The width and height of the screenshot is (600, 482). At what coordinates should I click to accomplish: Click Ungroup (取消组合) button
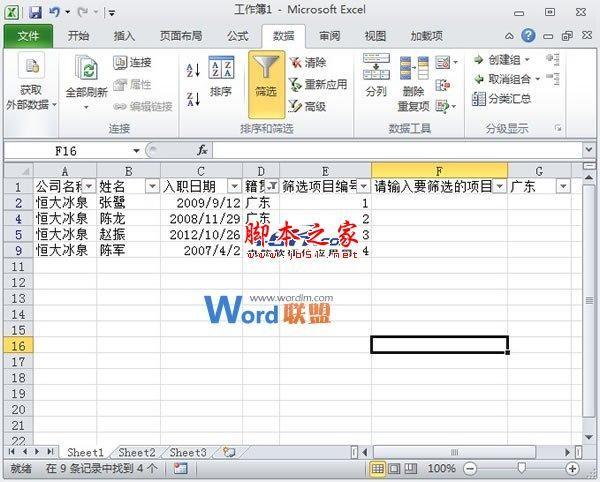(502, 79)
